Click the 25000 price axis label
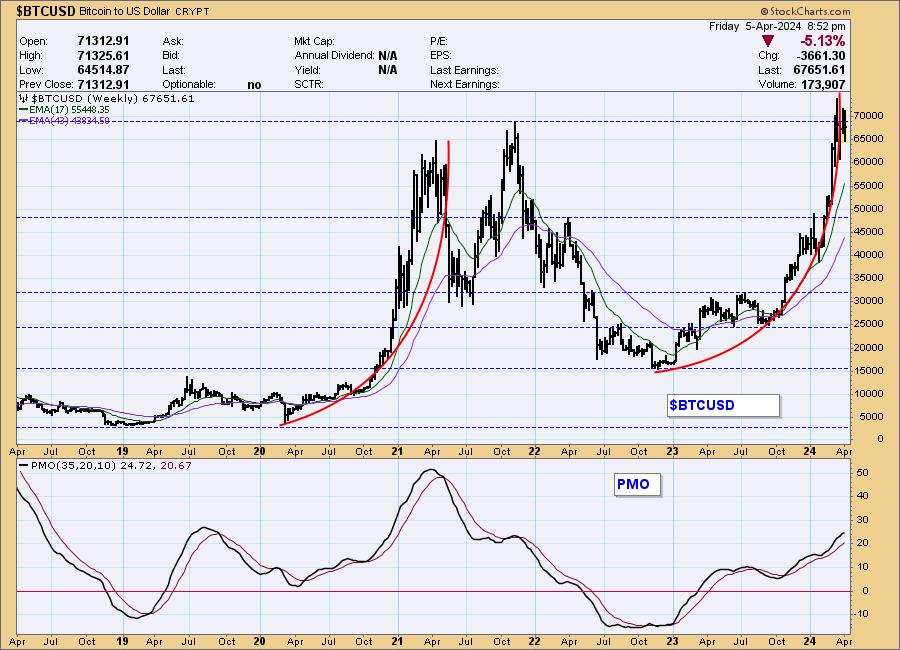This screenshot has width=900, height=650. point(868,324)
